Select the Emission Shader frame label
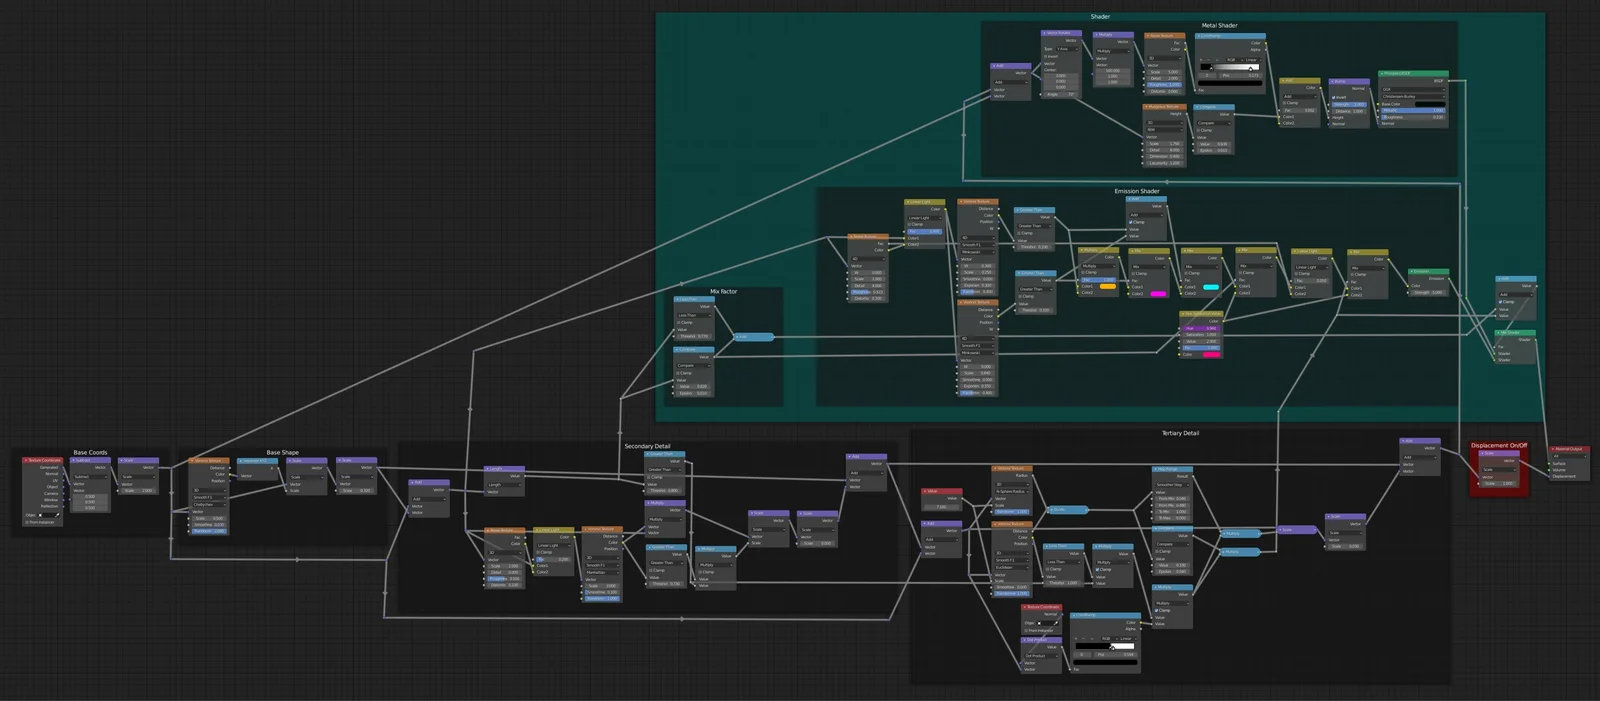 (x=1137, y=191)
